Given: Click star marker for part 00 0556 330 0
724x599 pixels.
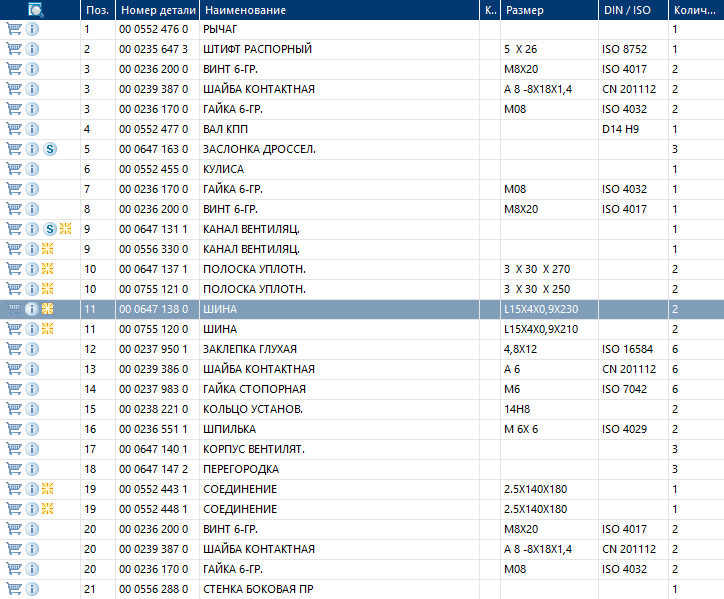Looking at the screenshot, I should pos(48,248).
